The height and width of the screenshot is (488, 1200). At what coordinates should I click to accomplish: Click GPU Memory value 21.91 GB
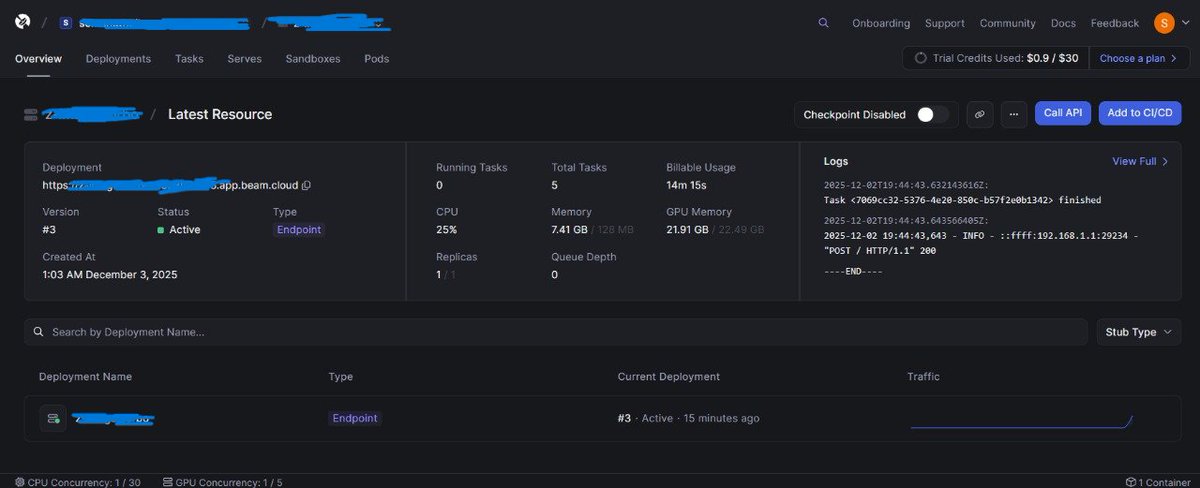tap(687, 230)
